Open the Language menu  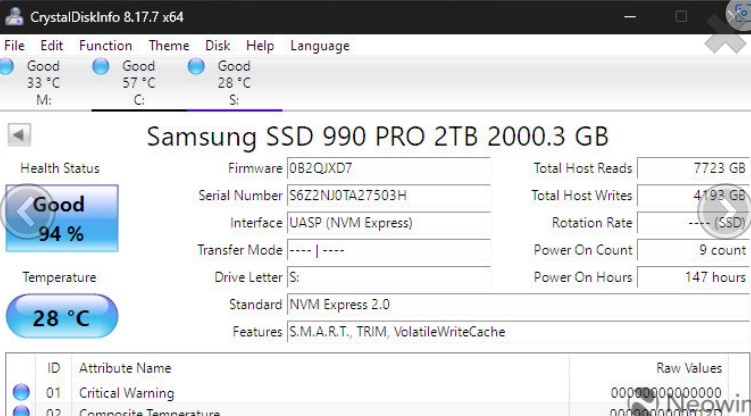click(320, 46)
